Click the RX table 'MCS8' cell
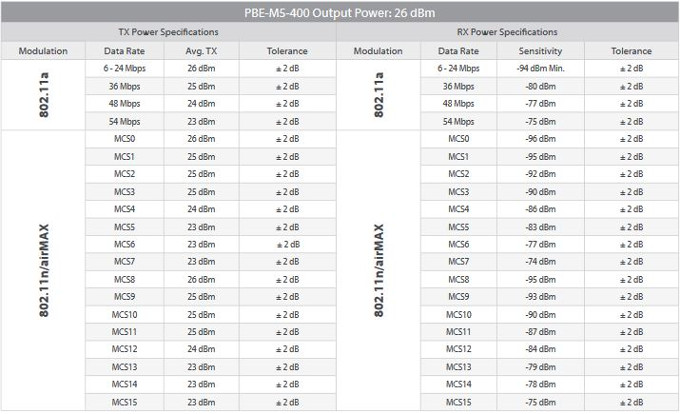Image resolution: width=680 pixels, height=414 pixels. 459,280
